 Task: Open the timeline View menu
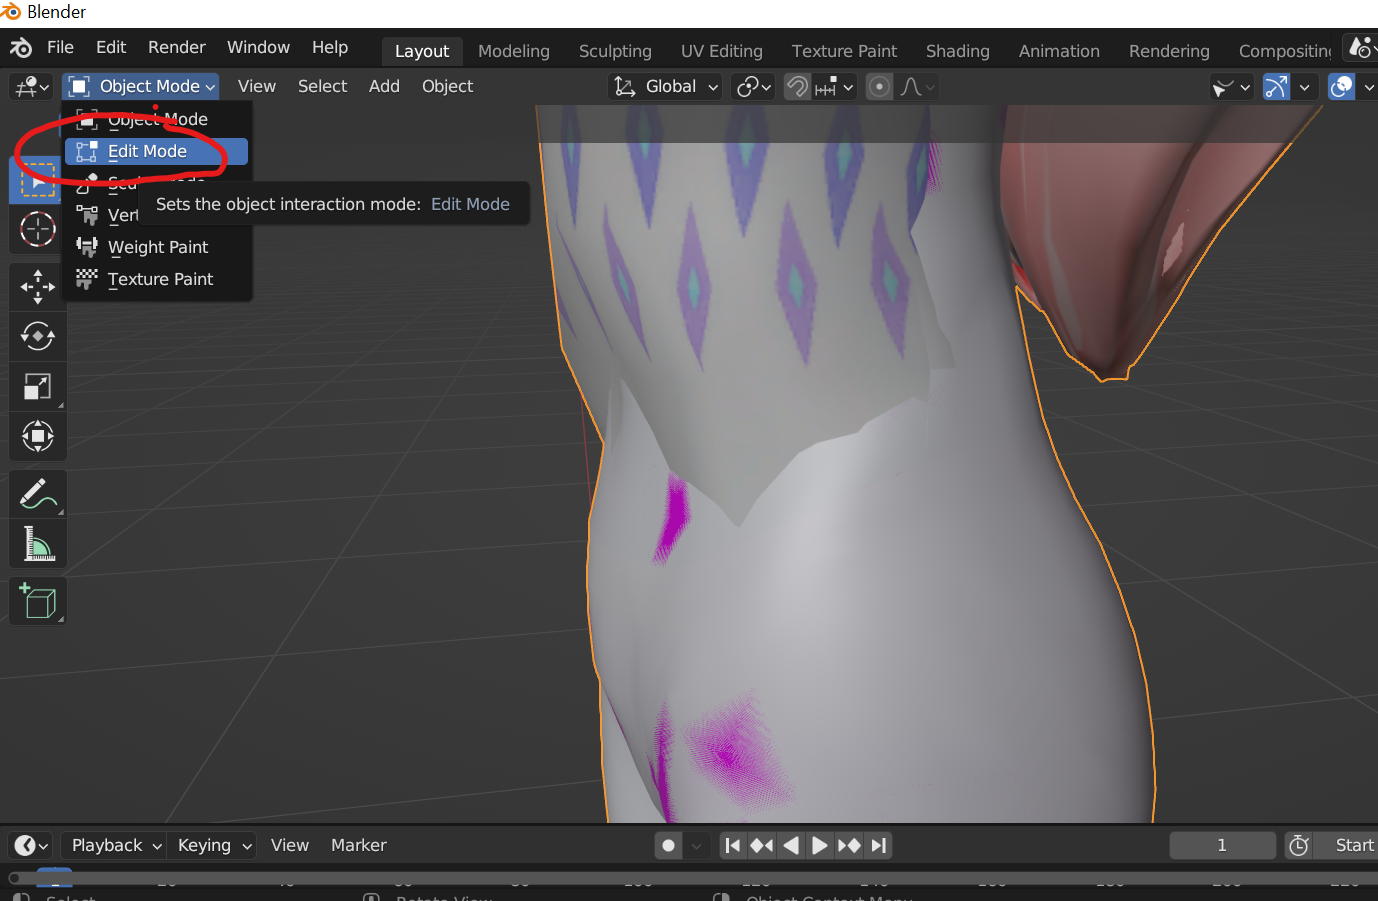coord(289,846)
